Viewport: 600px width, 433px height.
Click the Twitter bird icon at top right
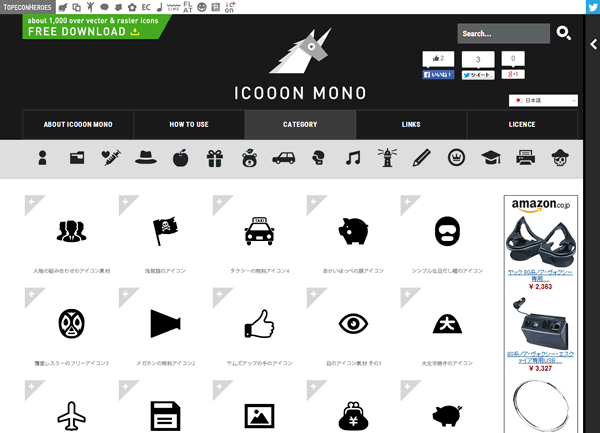pos(593,7)
